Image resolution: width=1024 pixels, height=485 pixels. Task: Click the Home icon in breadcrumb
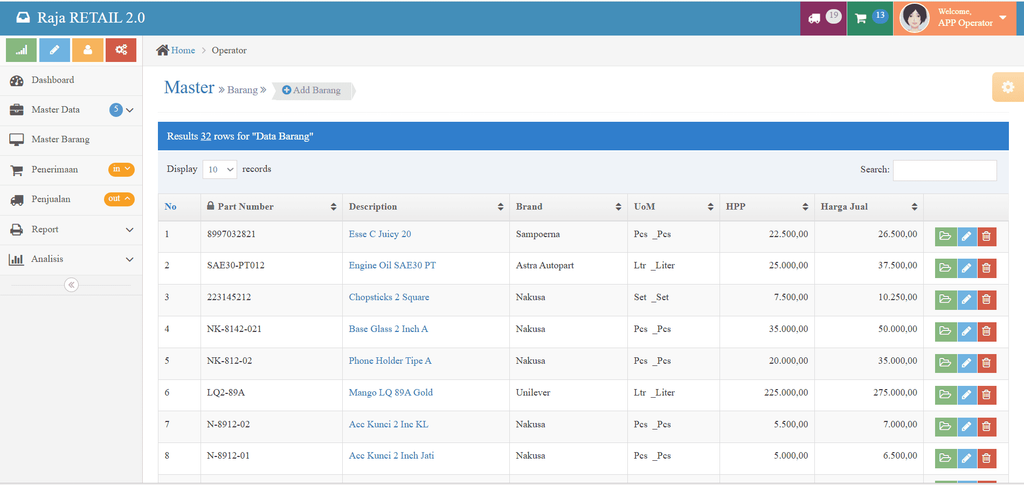point(163,50)
